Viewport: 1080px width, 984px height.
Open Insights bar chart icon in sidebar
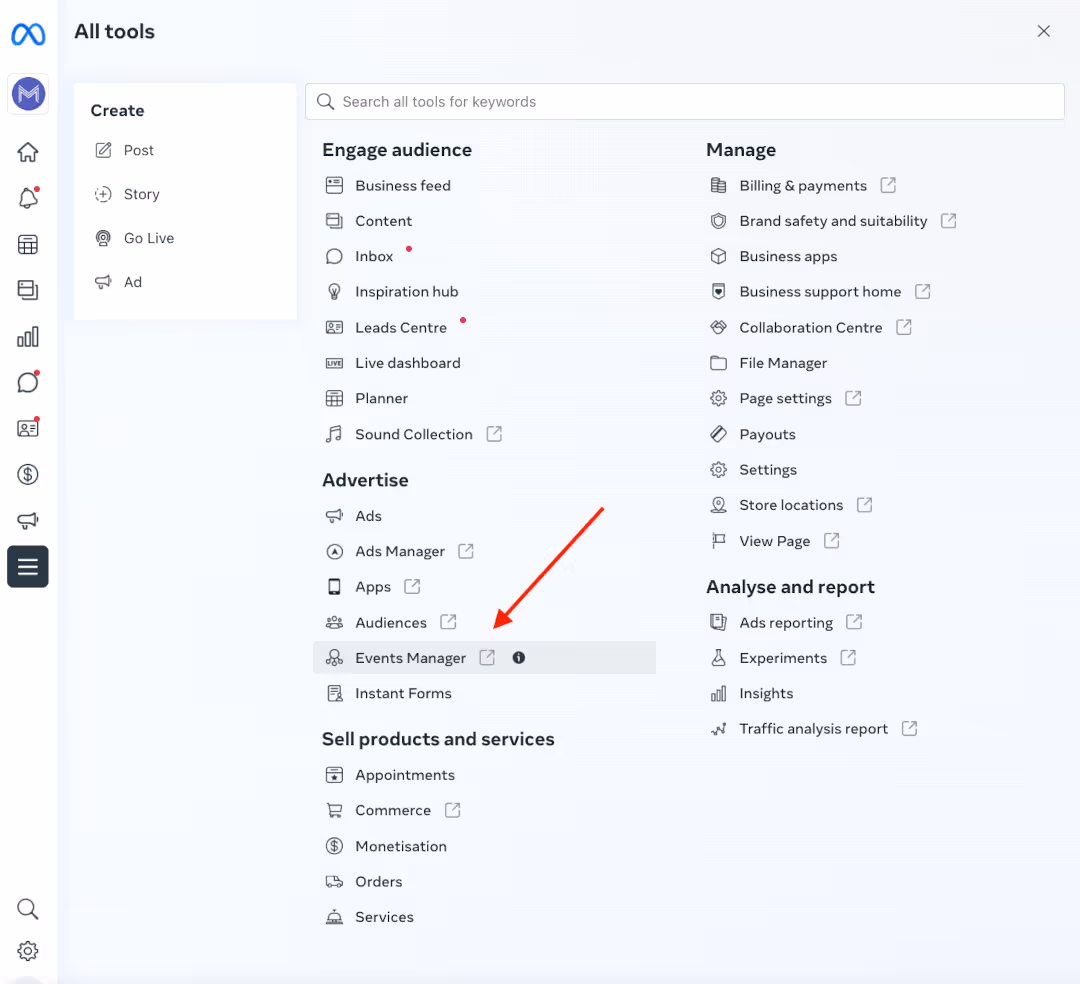coord(28,337)
